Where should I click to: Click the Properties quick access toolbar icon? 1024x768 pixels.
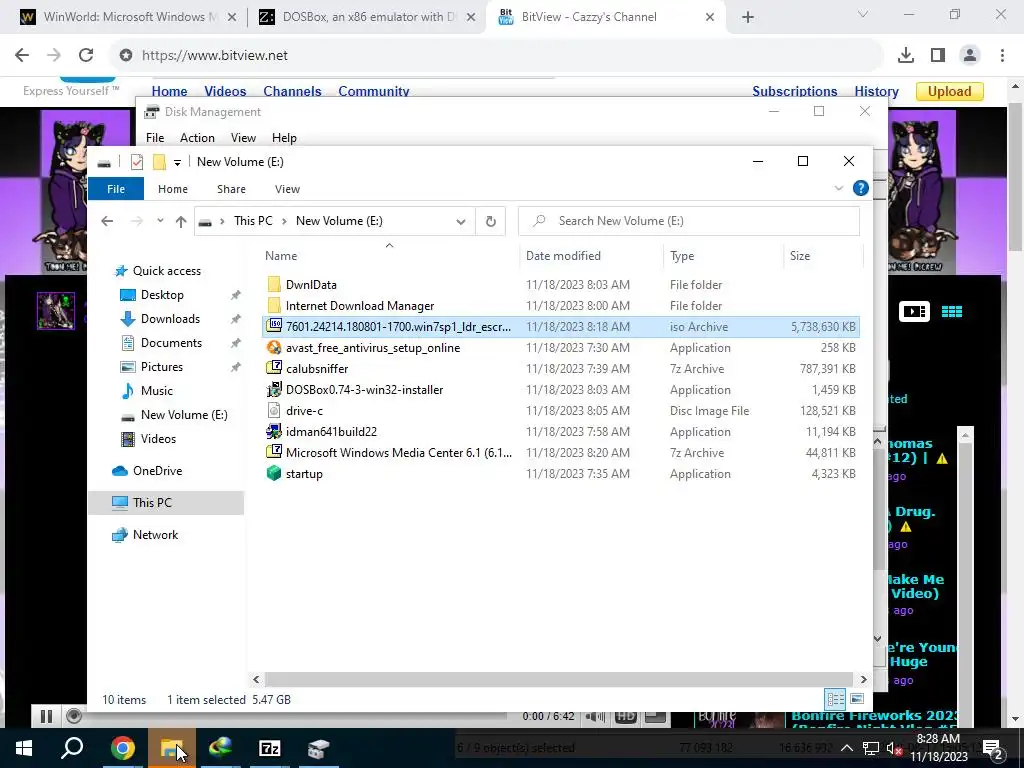pos(136,162)
